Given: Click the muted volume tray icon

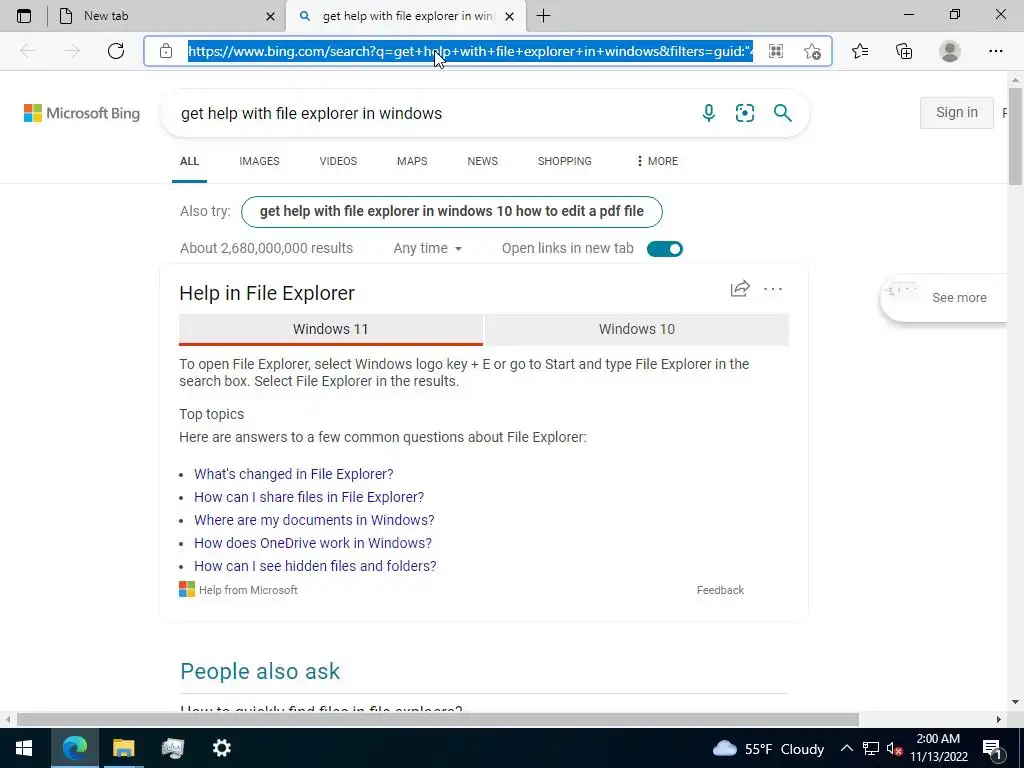Looking at the screenshot, I should pyautogui.click(x=894, y=748).
